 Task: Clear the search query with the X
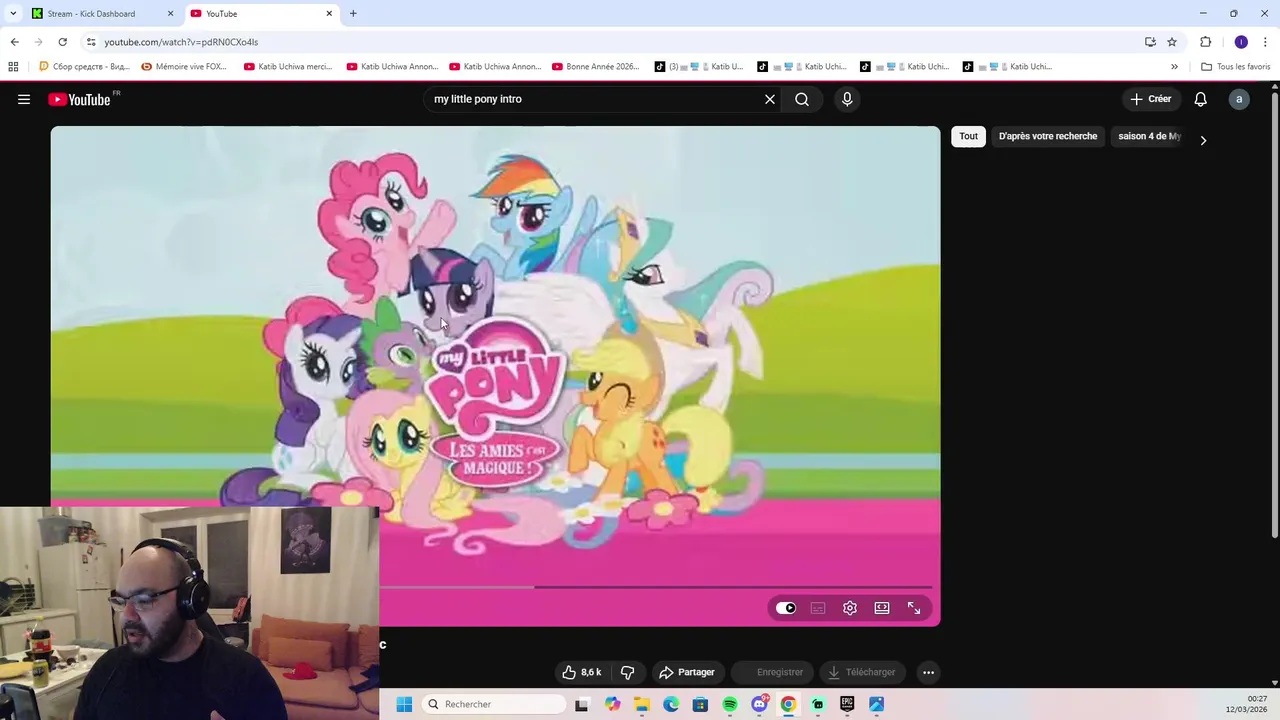(x=770, y=99)
